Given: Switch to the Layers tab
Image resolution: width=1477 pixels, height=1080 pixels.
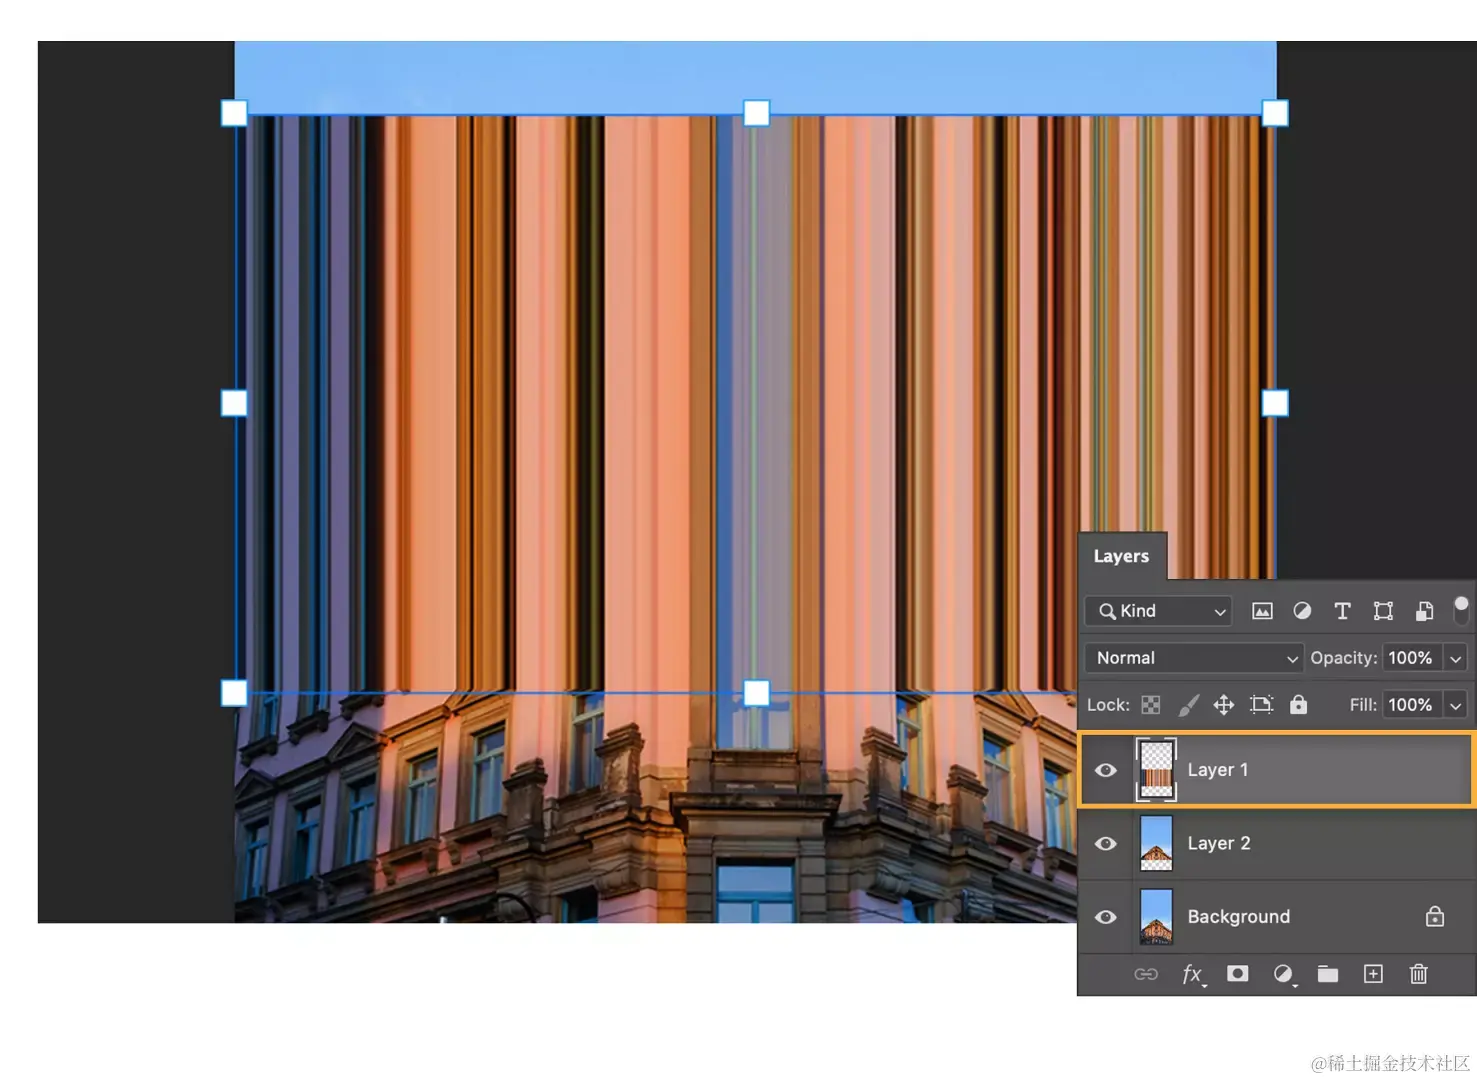Looking at the screenshot, I should (1121, 556).
